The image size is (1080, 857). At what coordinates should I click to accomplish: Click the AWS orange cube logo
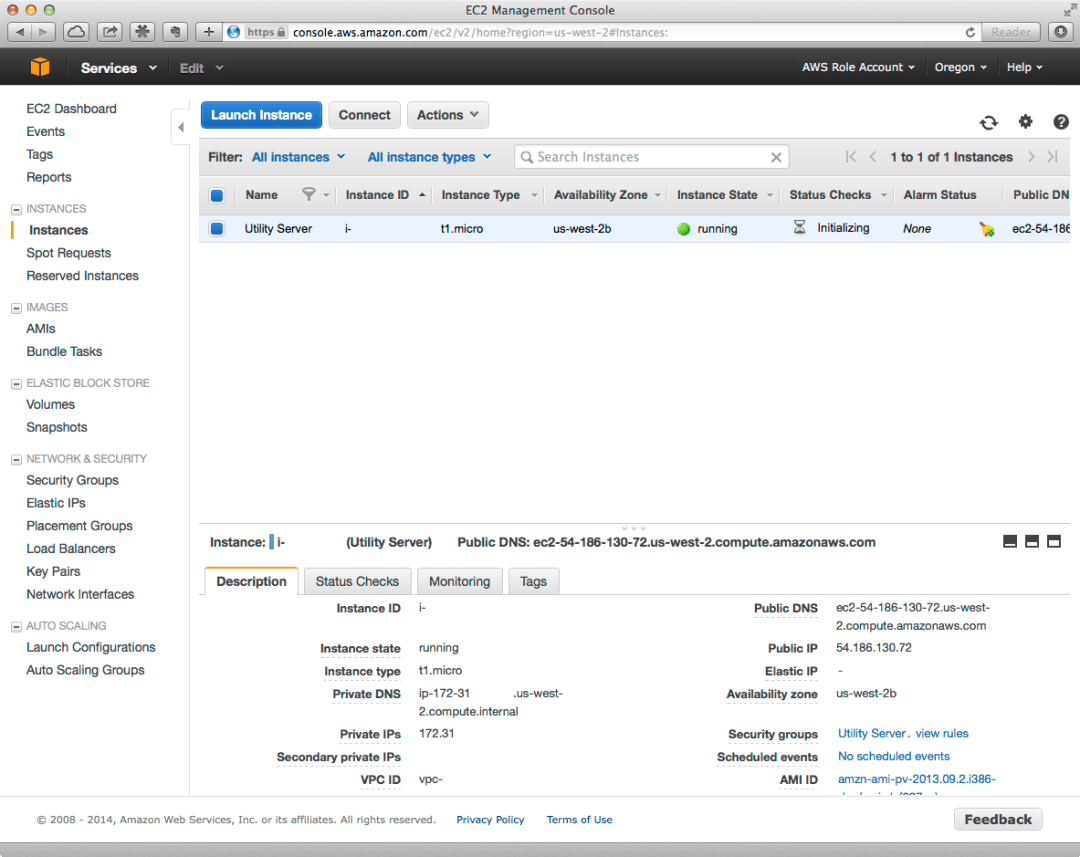tap(40, 67)
